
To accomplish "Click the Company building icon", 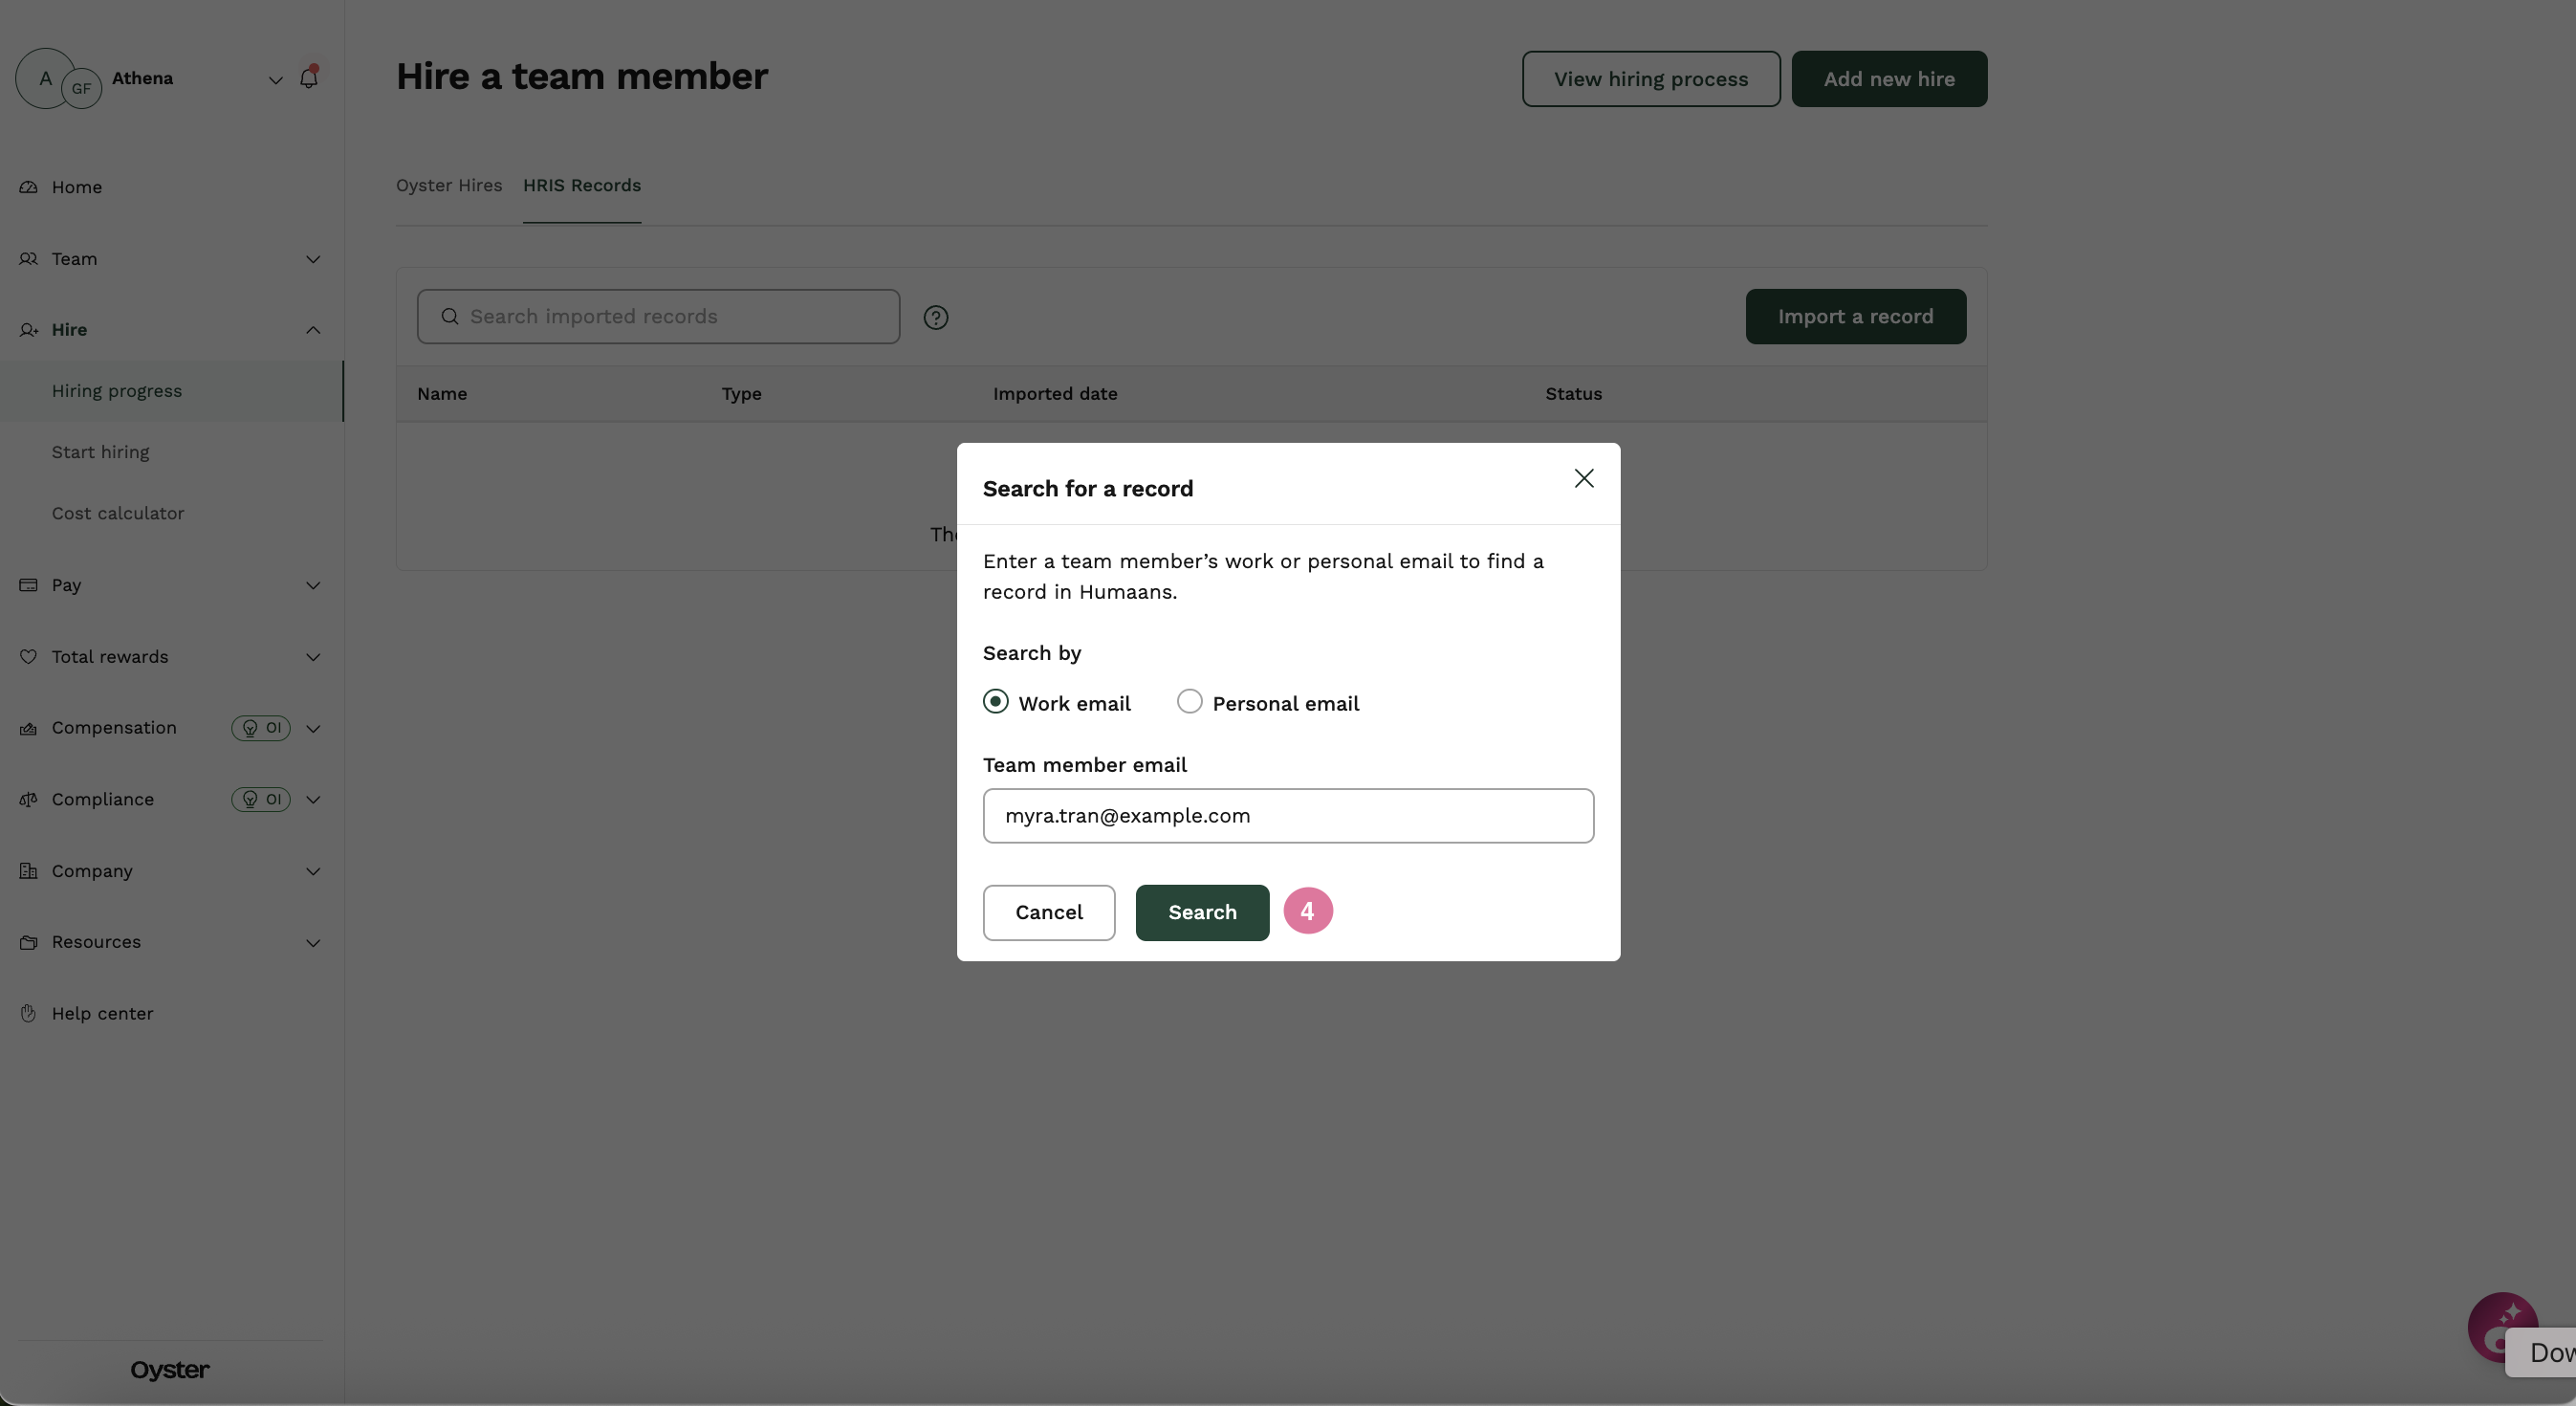I will (28, 871).
